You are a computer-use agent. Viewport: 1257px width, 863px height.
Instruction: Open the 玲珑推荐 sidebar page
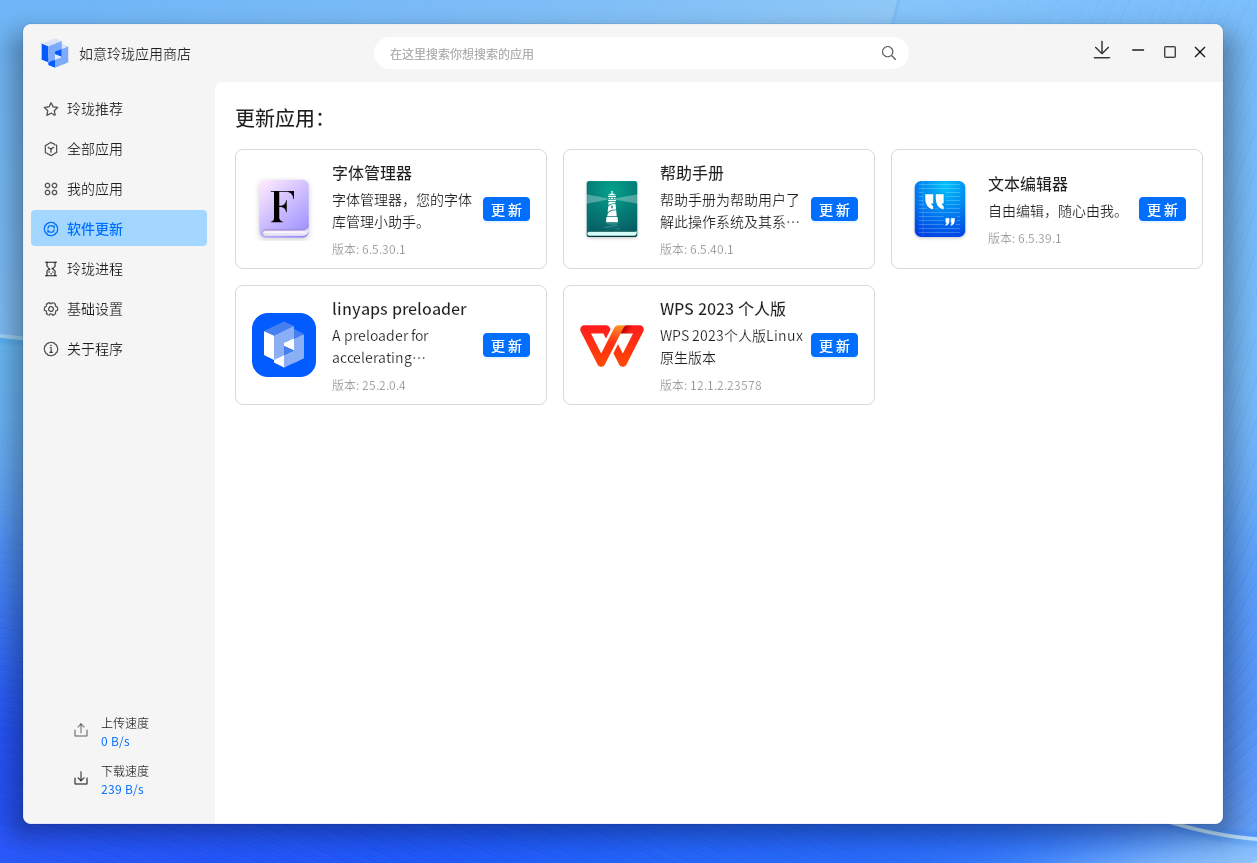tap(119, 109)
